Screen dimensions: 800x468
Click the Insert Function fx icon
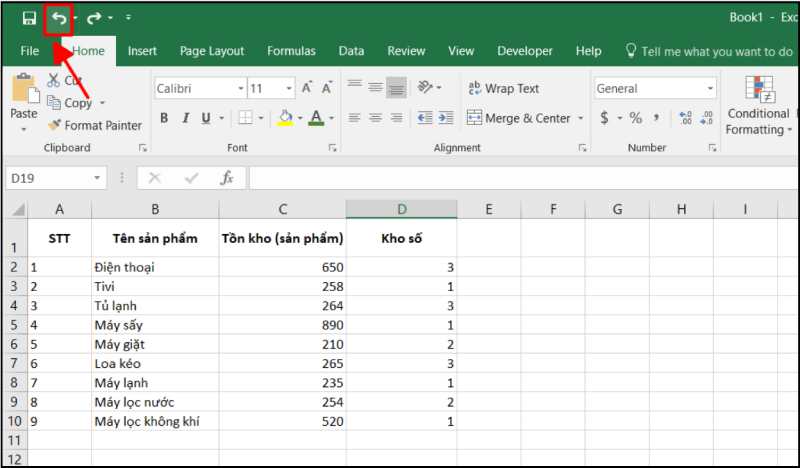227,178
